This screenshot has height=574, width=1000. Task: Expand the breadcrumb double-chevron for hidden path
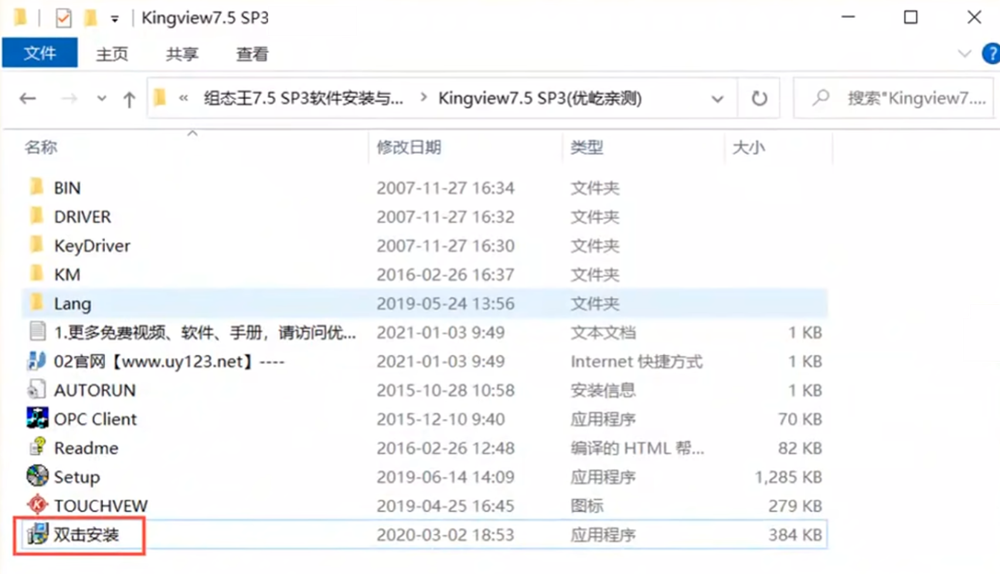point(184,98)
